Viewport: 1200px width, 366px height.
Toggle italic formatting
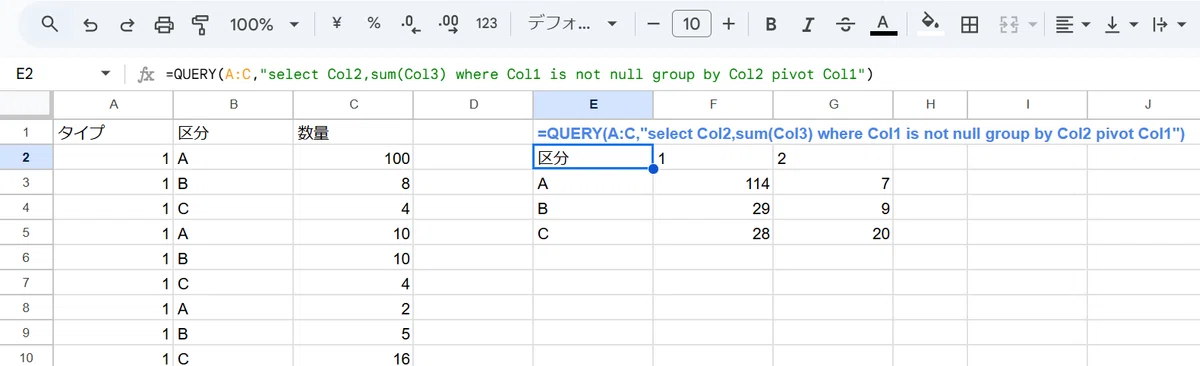[808, 24]
